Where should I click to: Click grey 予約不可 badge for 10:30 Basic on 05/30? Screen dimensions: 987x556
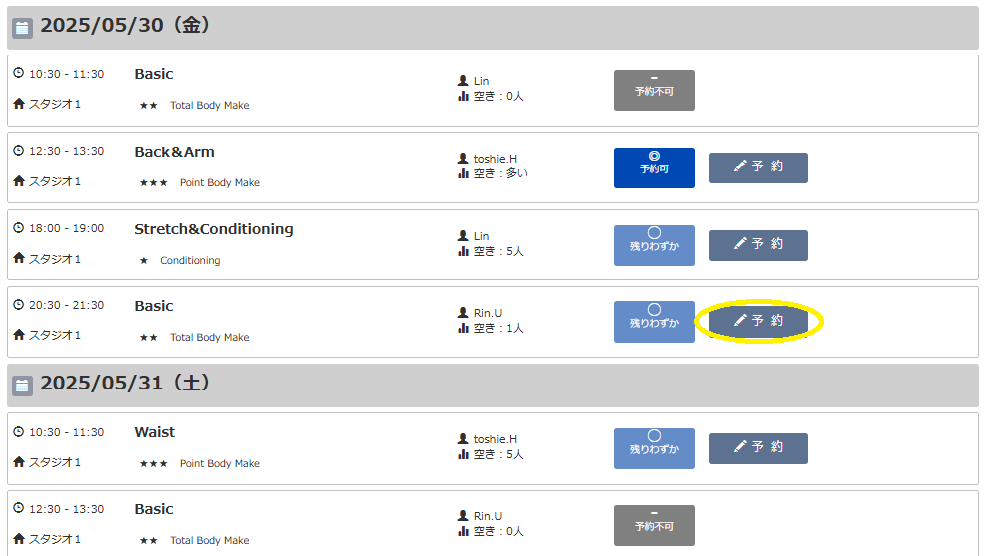654,90
